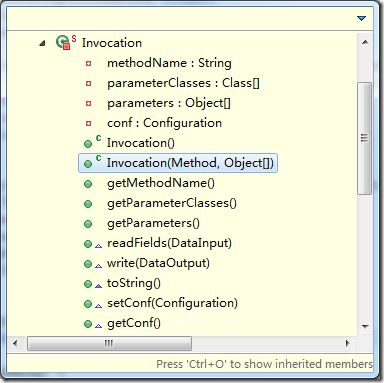
Task: Select the getParameterClasses() method
Action: tap(172, 203)
